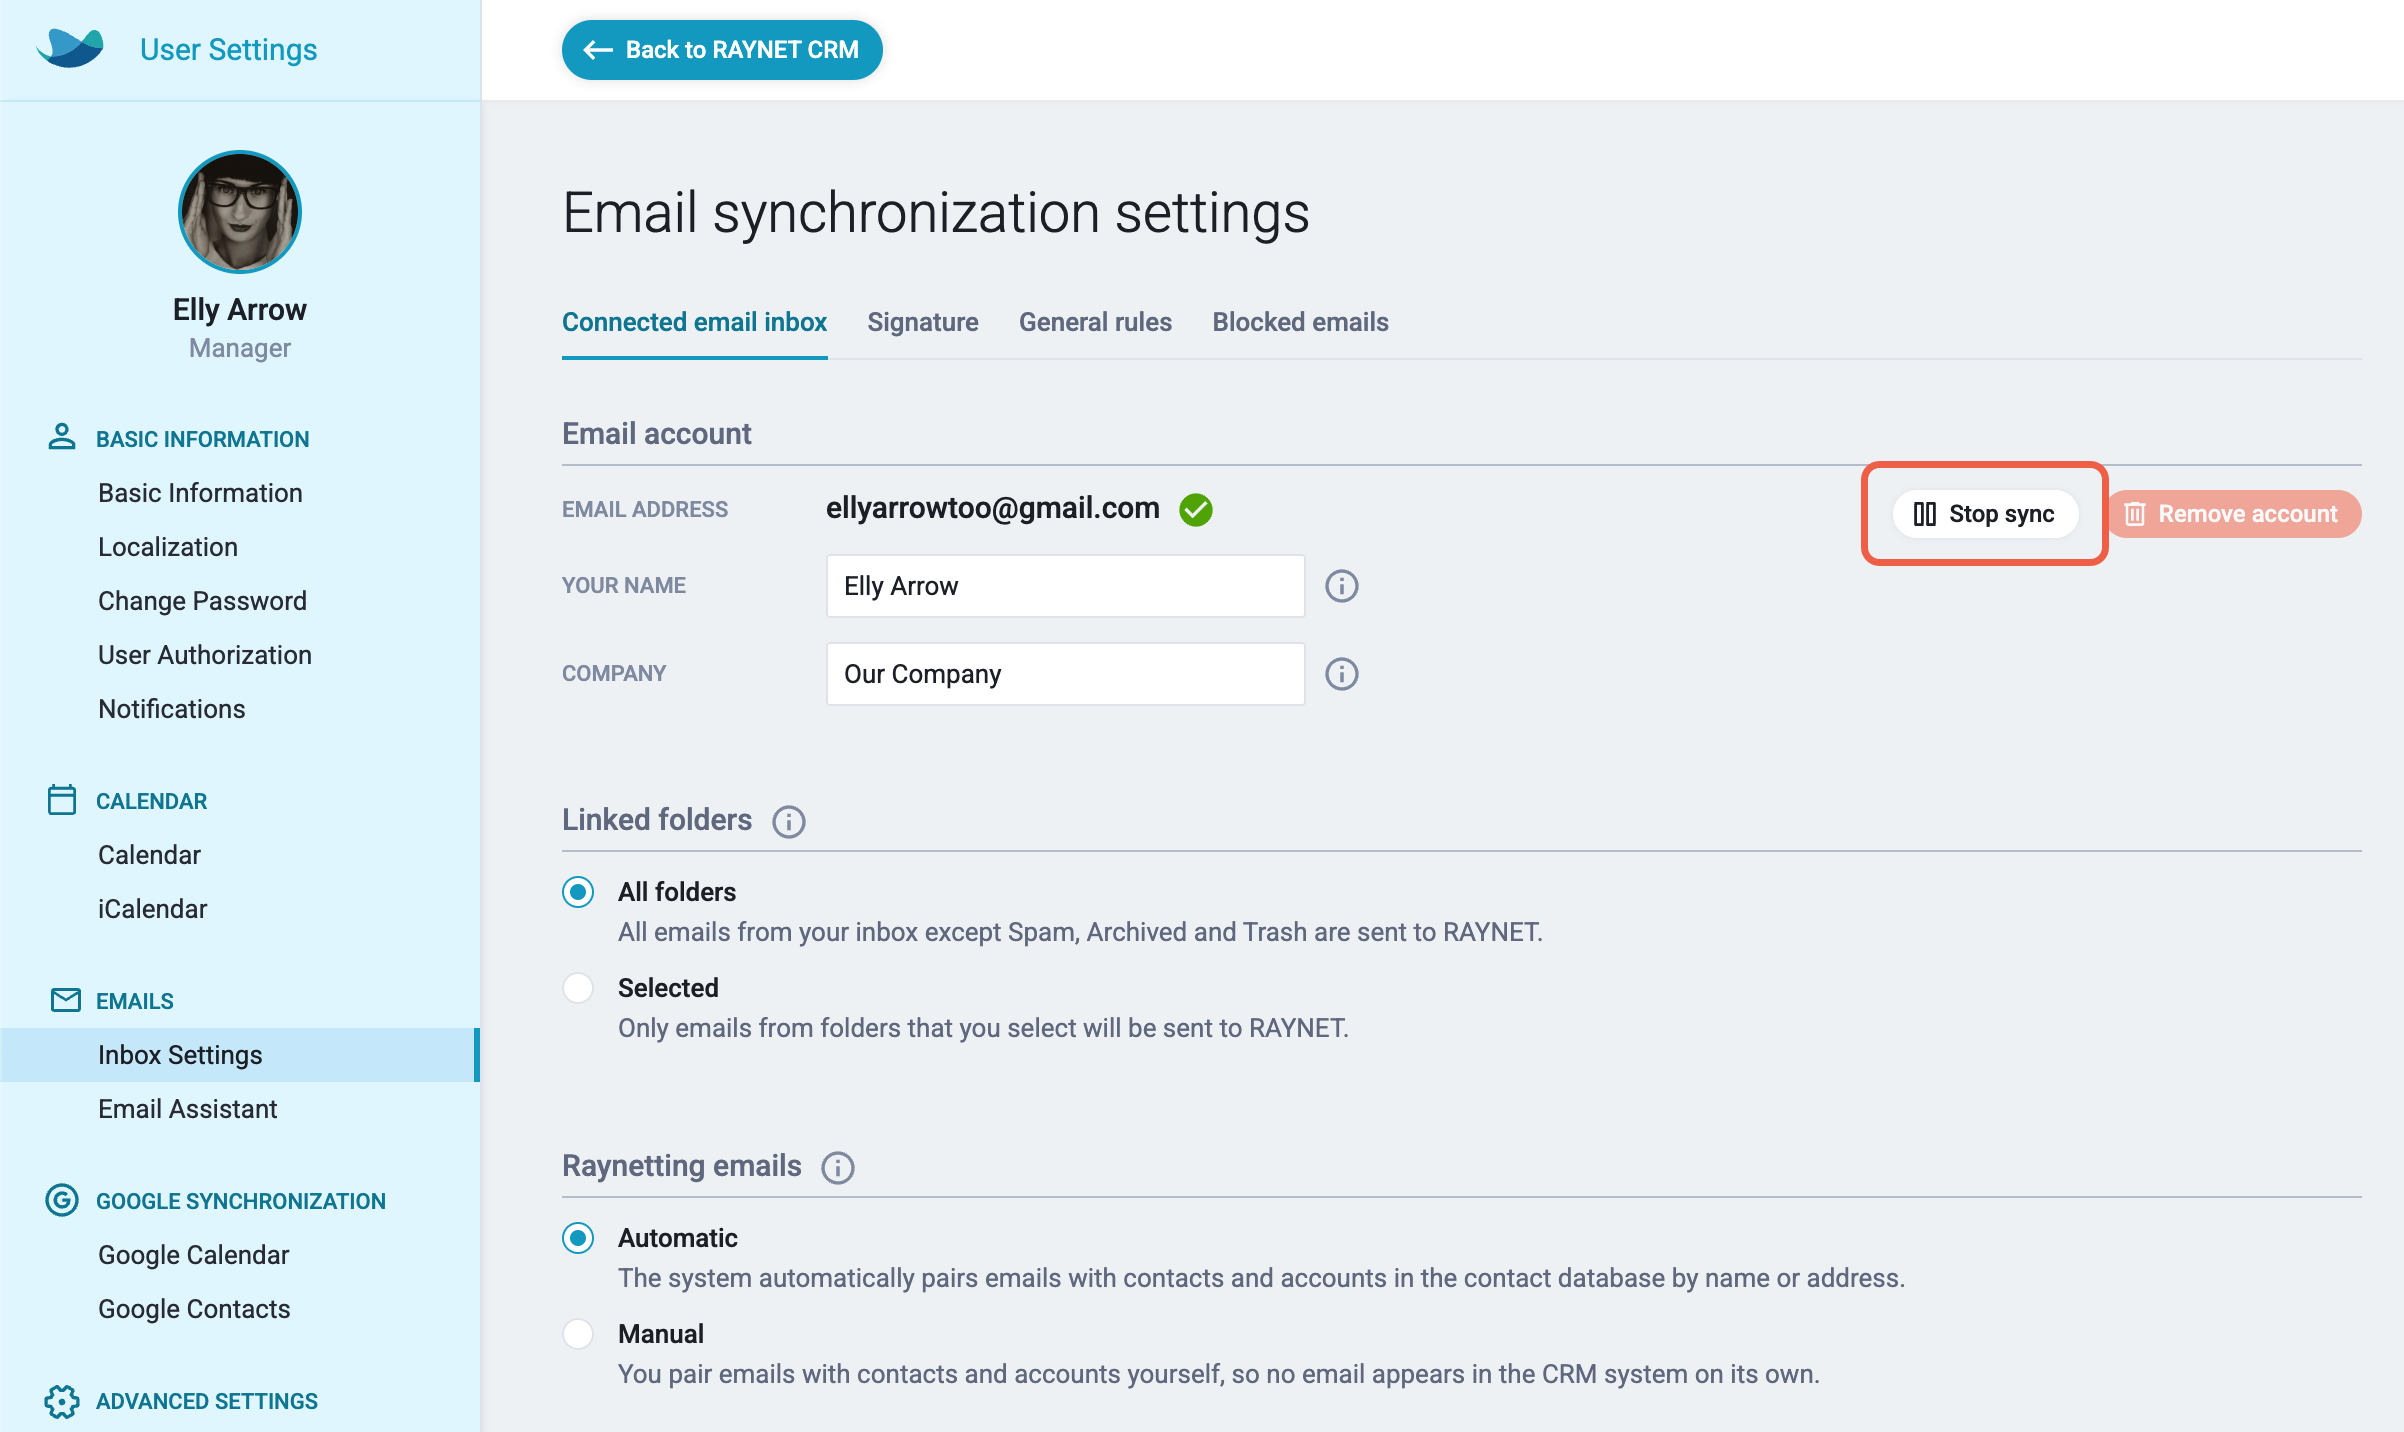Click the Advanced Settings gear icon
The width and height of the screenshot is (2404, 1432).
[x=62, y=1401]
